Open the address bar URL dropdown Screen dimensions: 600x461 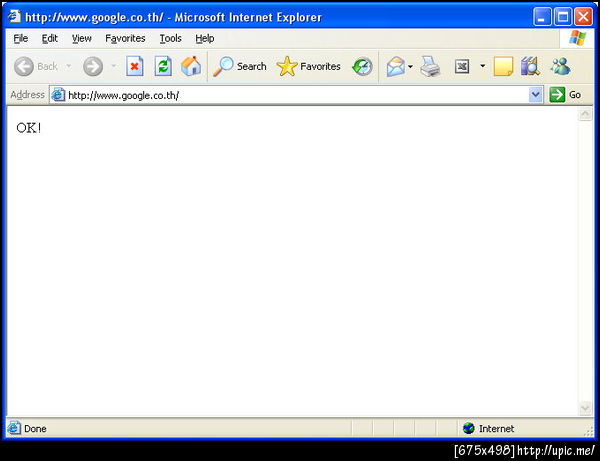(x=536, y=94)
